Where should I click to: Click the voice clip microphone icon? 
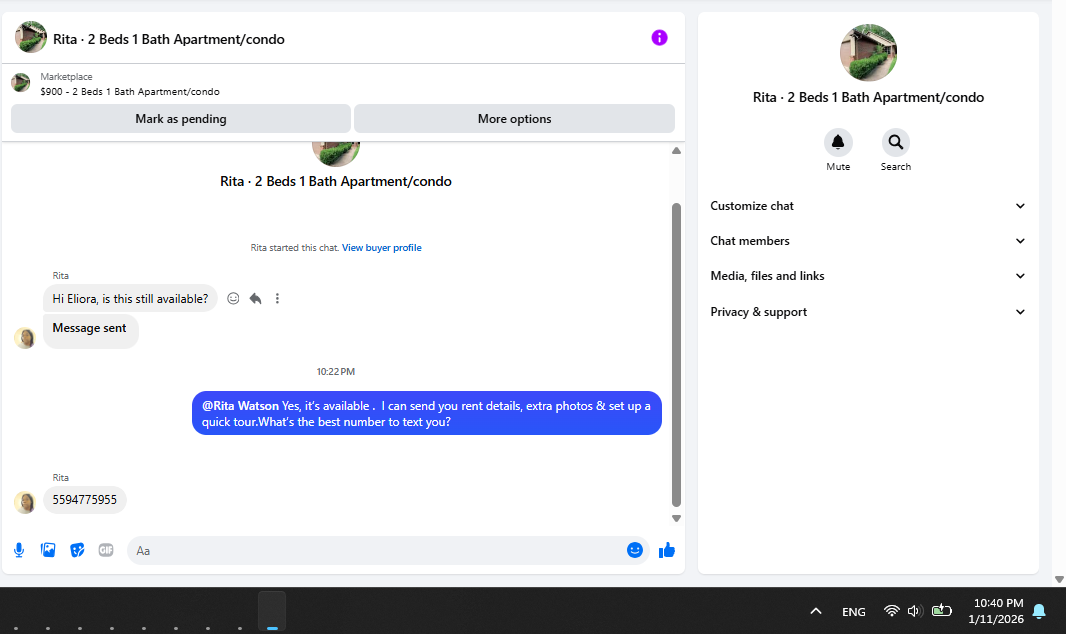(19, 550)
